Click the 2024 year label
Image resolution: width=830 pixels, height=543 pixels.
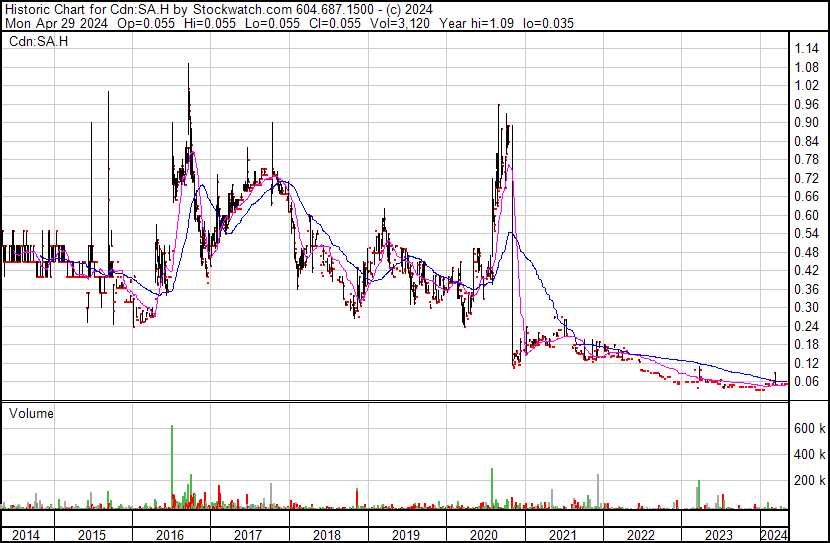pyautogui.click(x=774, y=535)
